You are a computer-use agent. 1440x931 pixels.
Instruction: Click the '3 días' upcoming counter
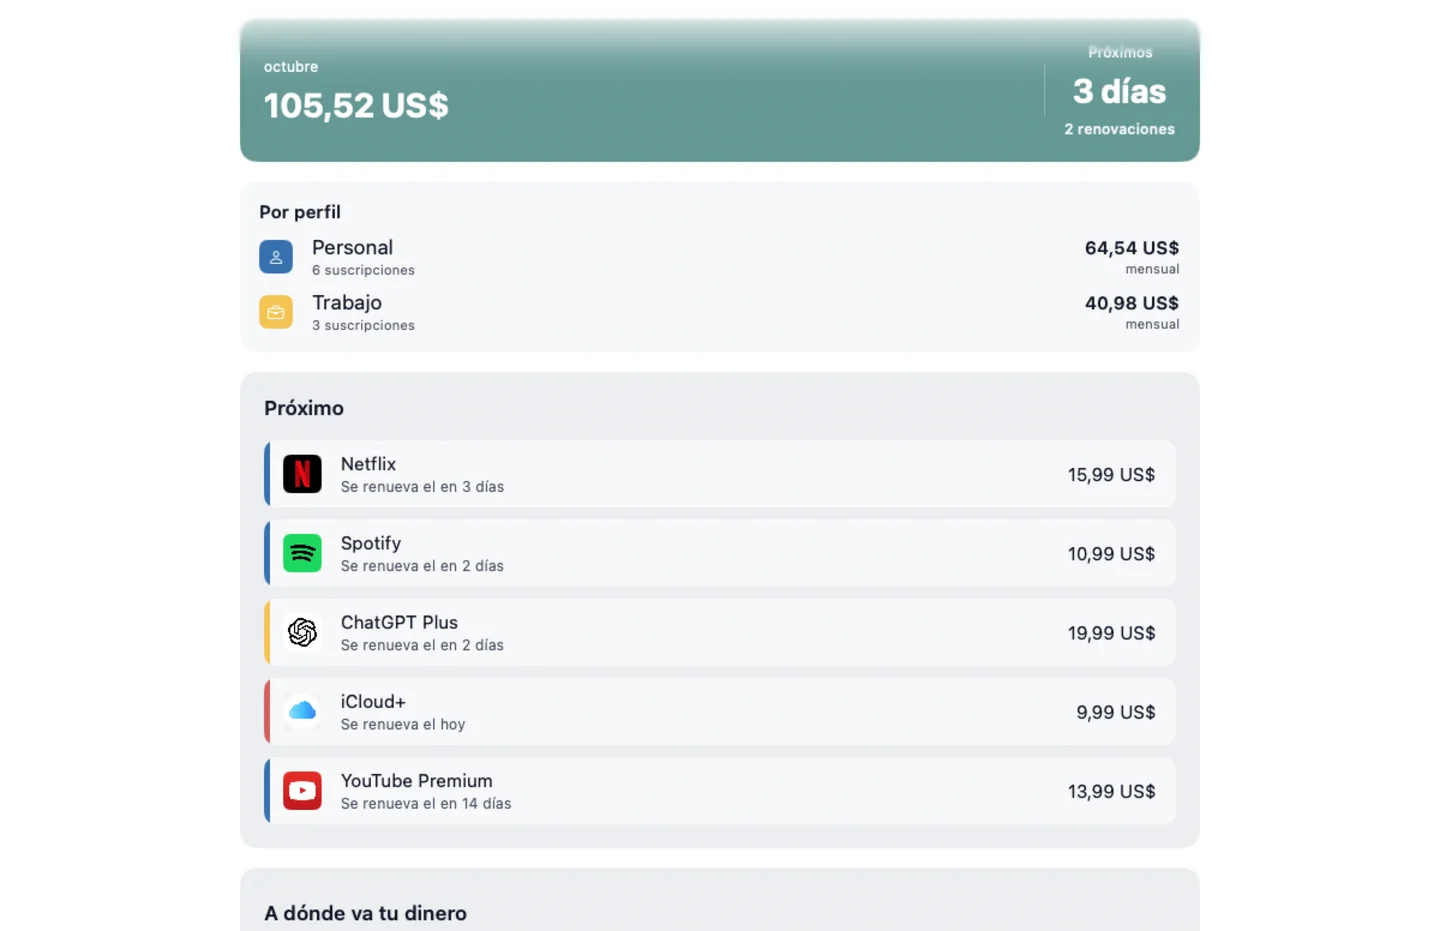(x=1119, y=91)
